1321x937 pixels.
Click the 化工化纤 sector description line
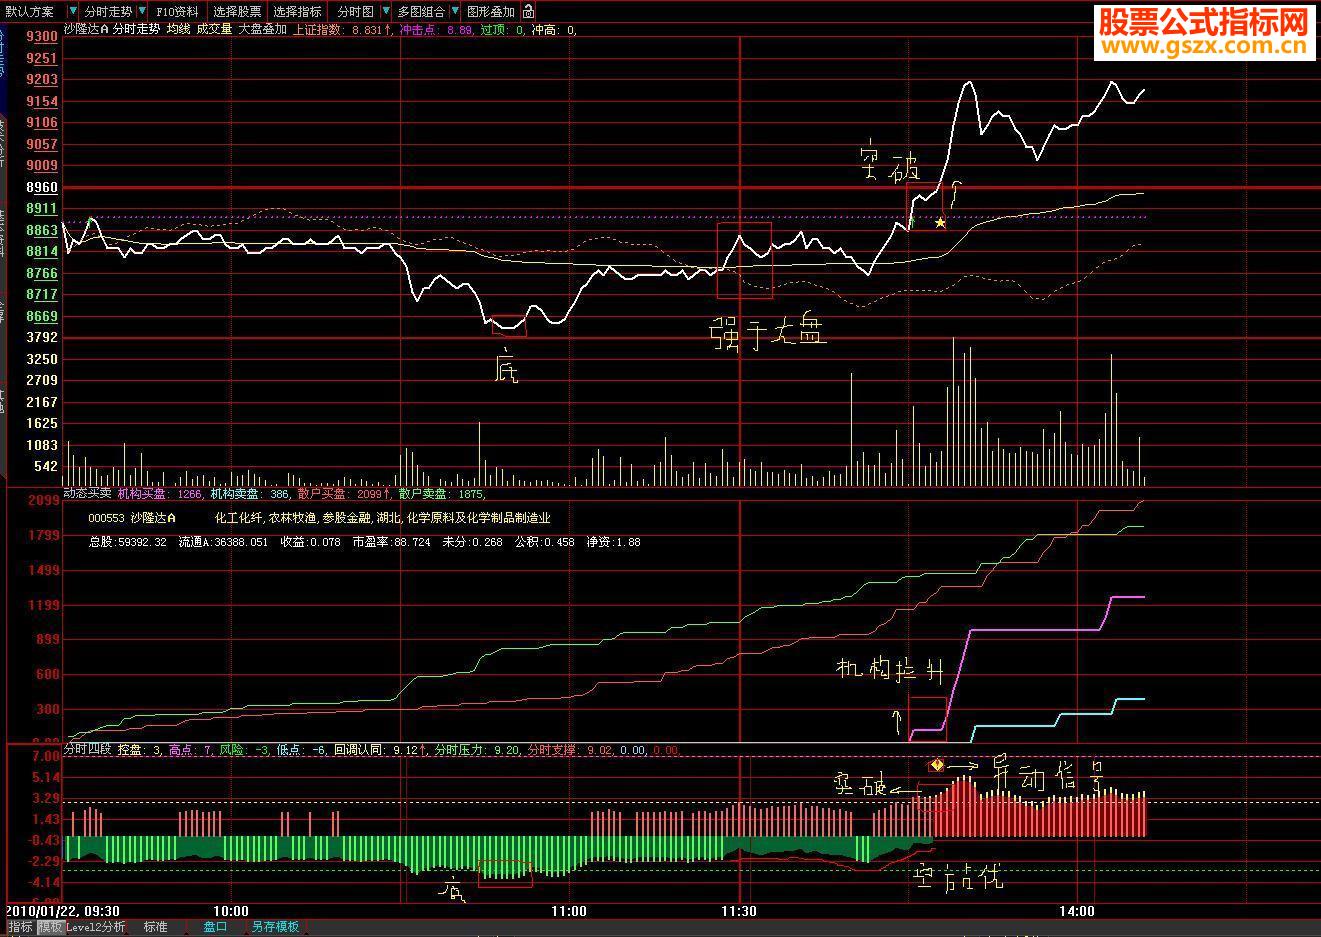coord(383,518)
